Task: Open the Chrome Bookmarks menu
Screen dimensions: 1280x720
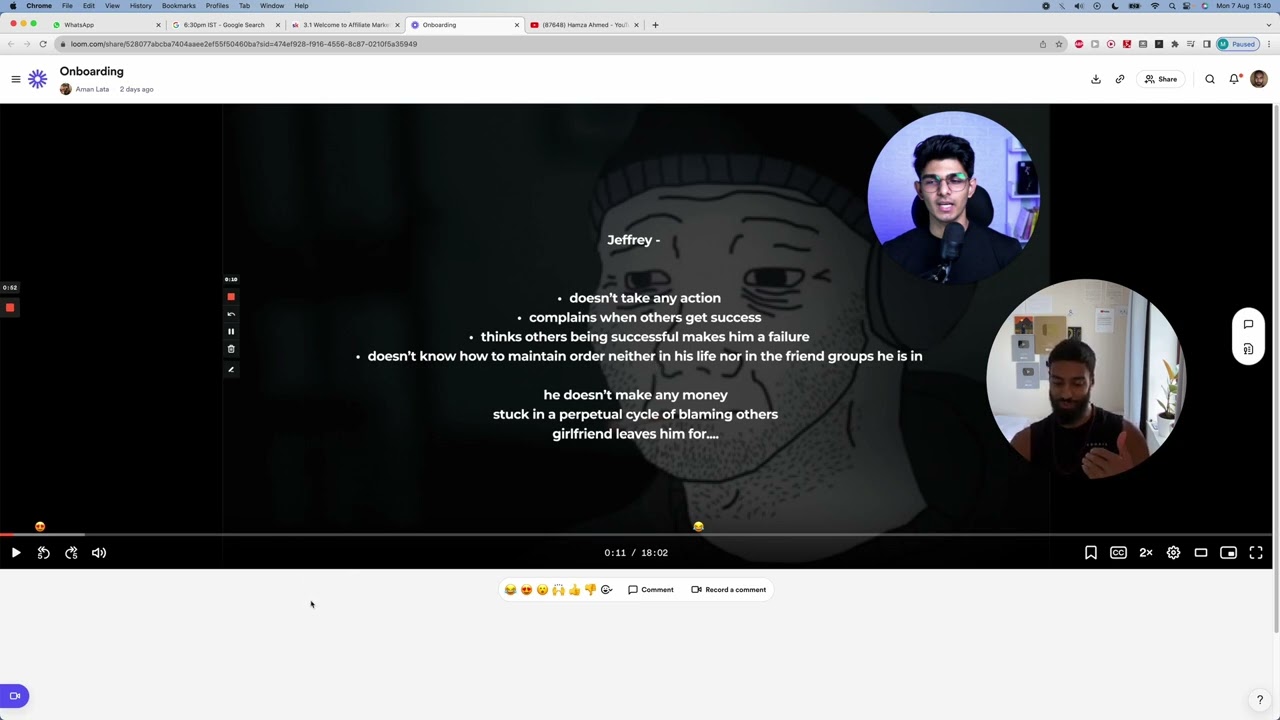Action: (179, 6)
